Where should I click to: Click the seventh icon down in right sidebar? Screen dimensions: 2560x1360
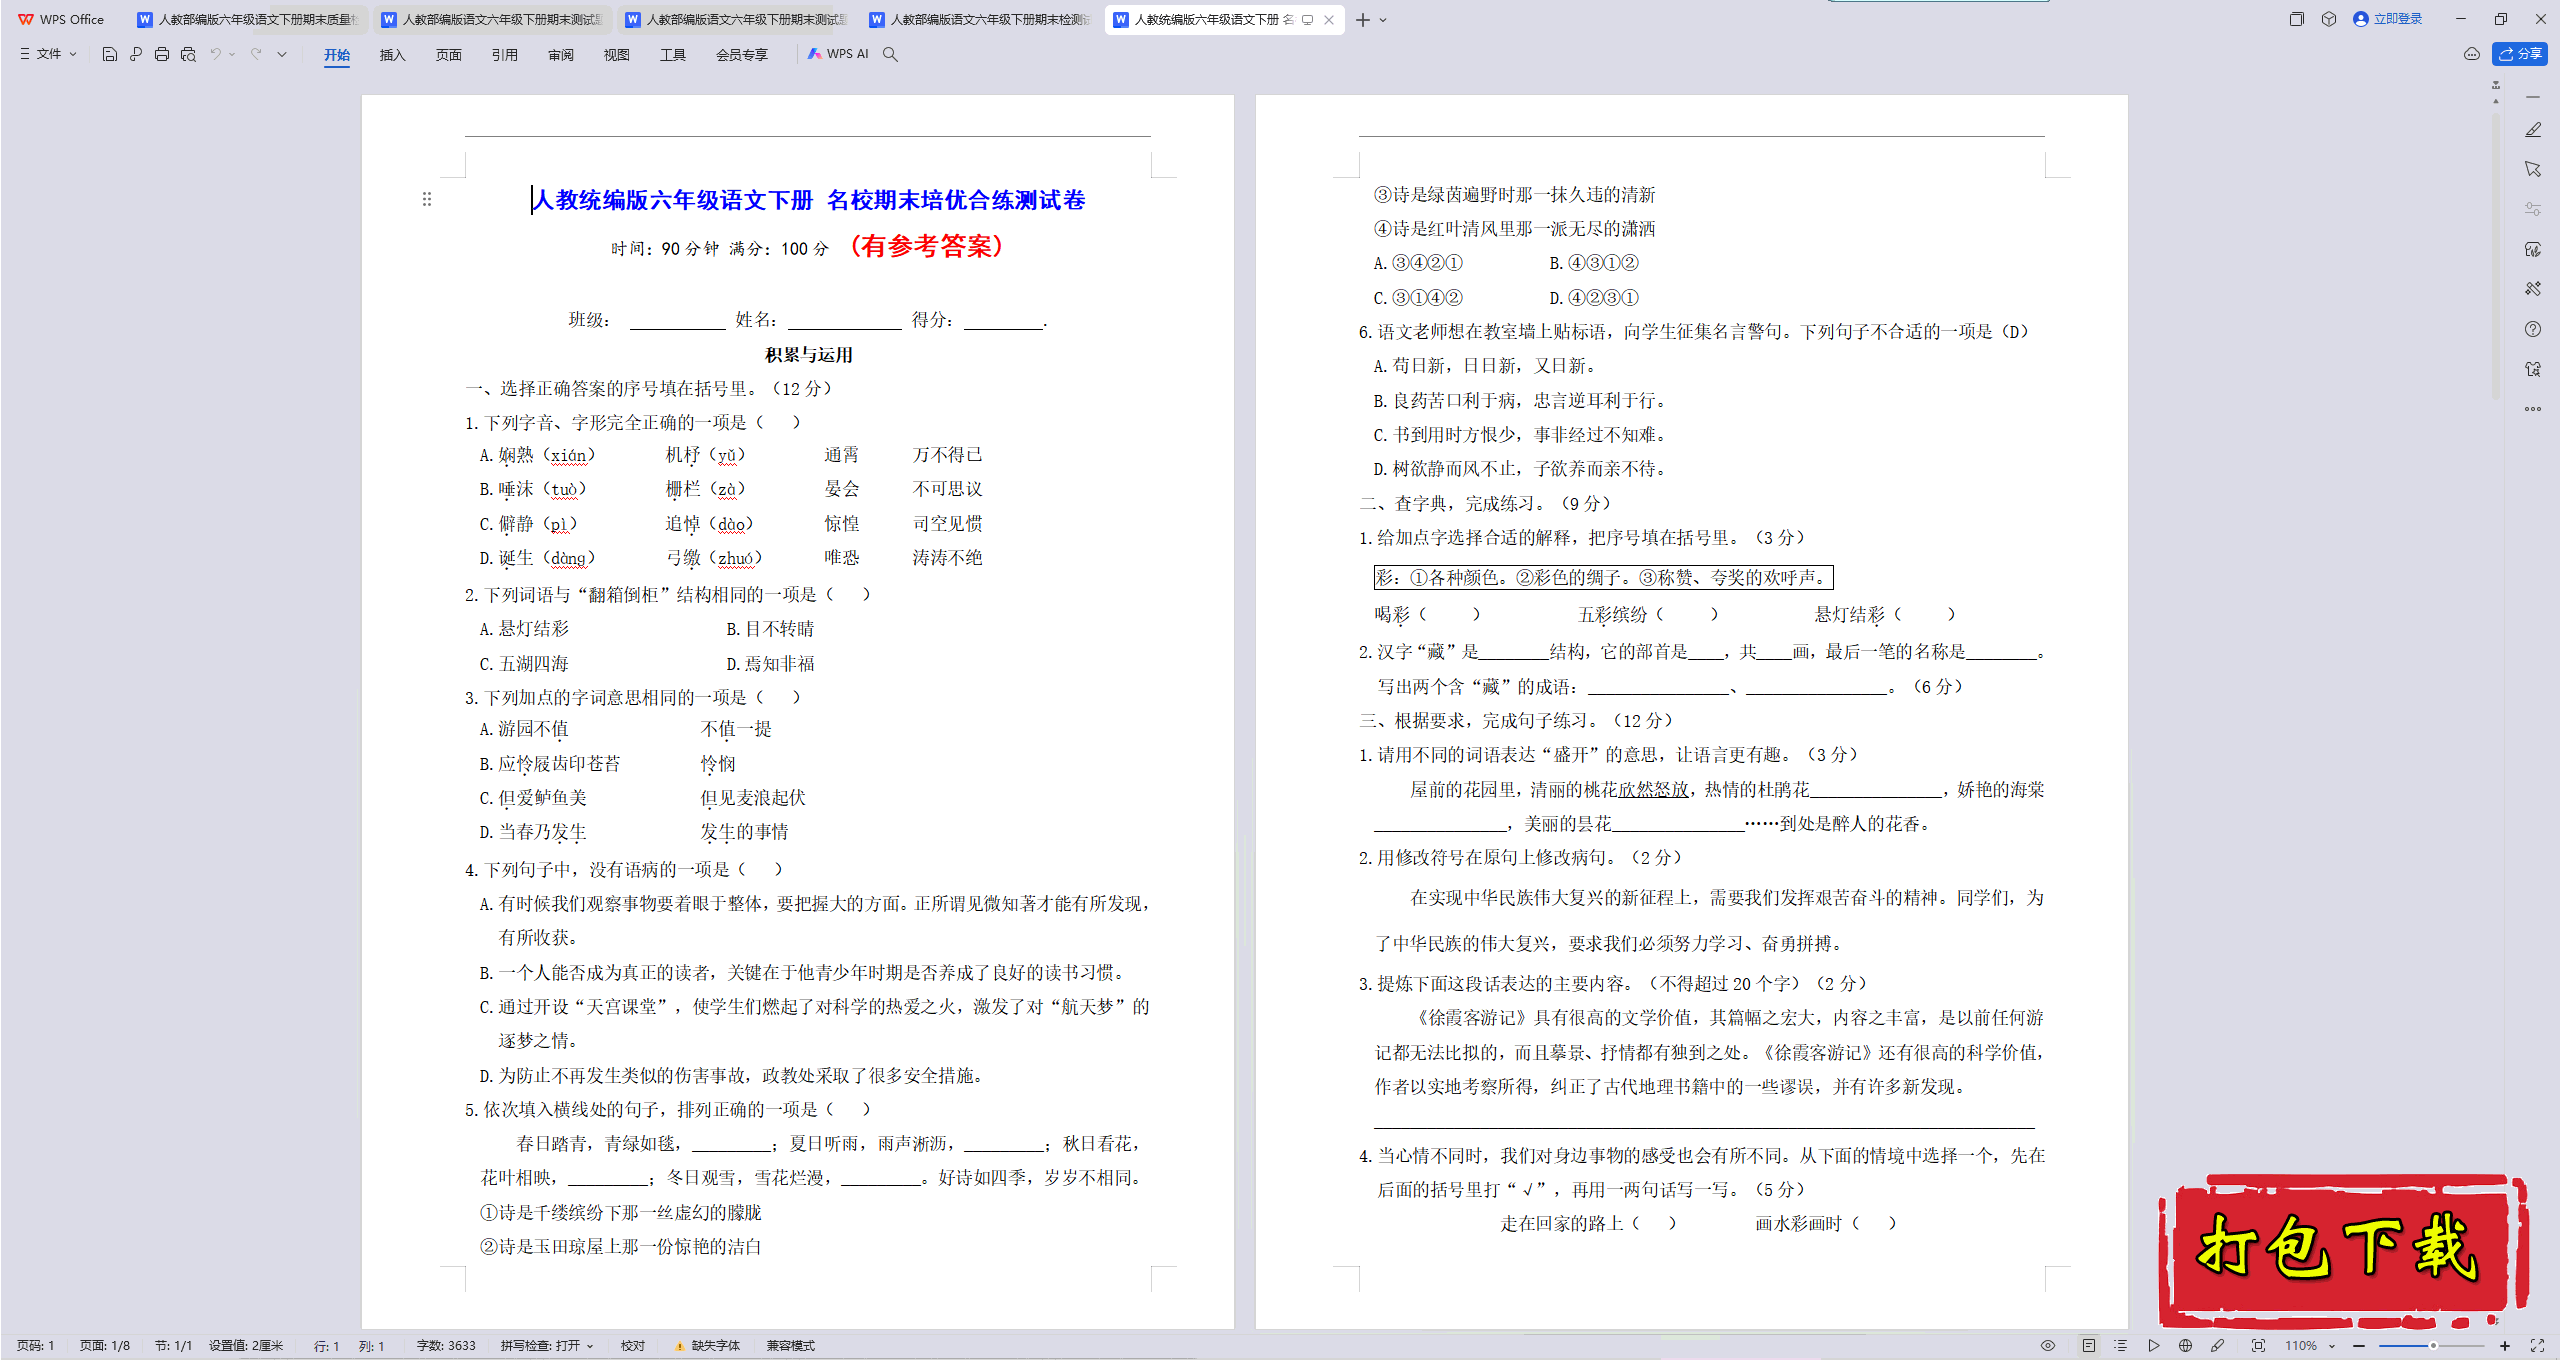tap(2533, 369)
